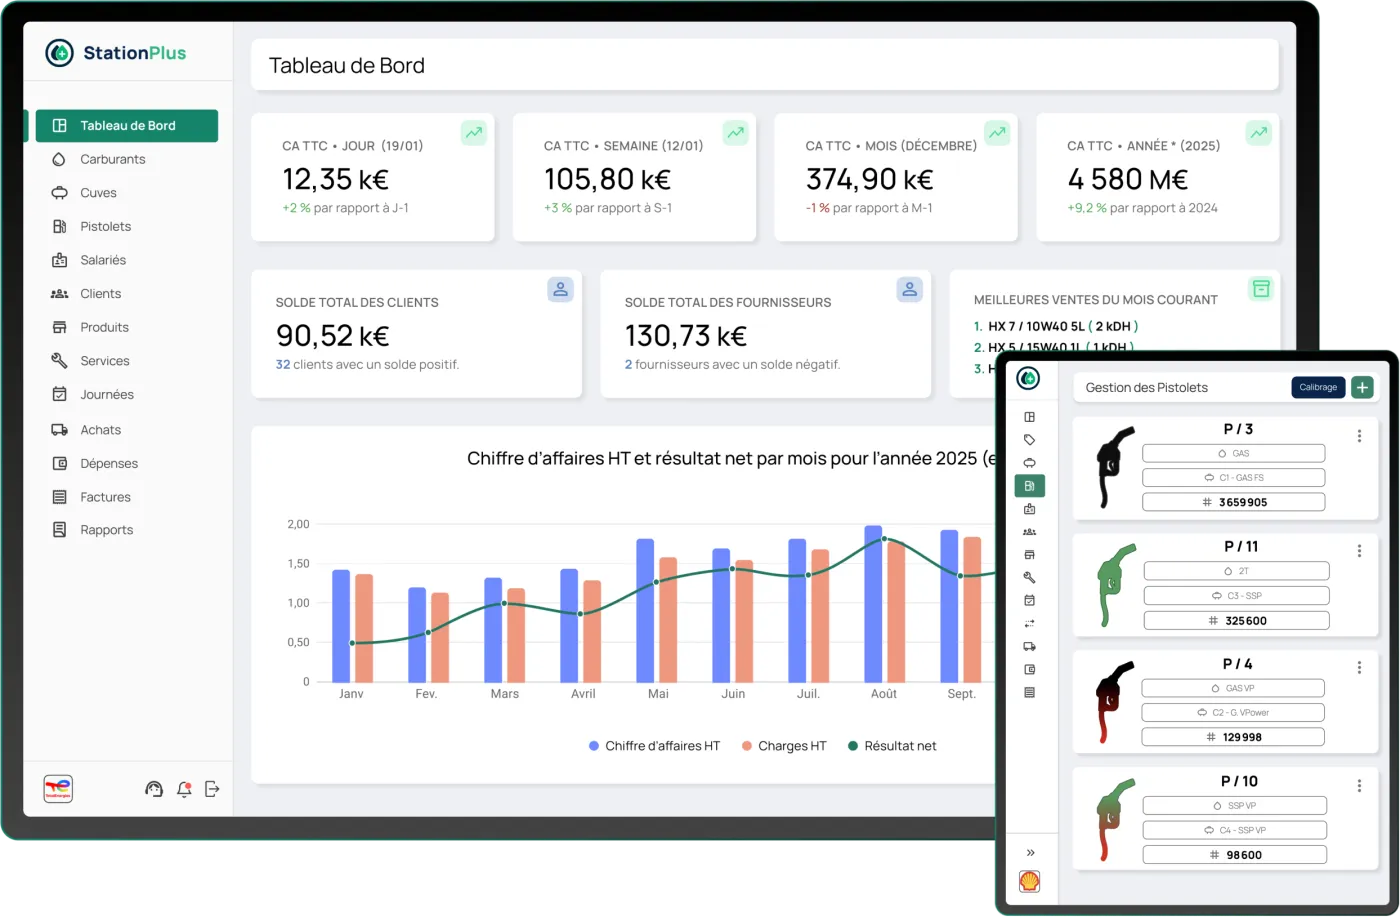Expand the collapsed tablet sidebar
This screenshot has height=917, width=1400.
click(x=1030, y=852)
